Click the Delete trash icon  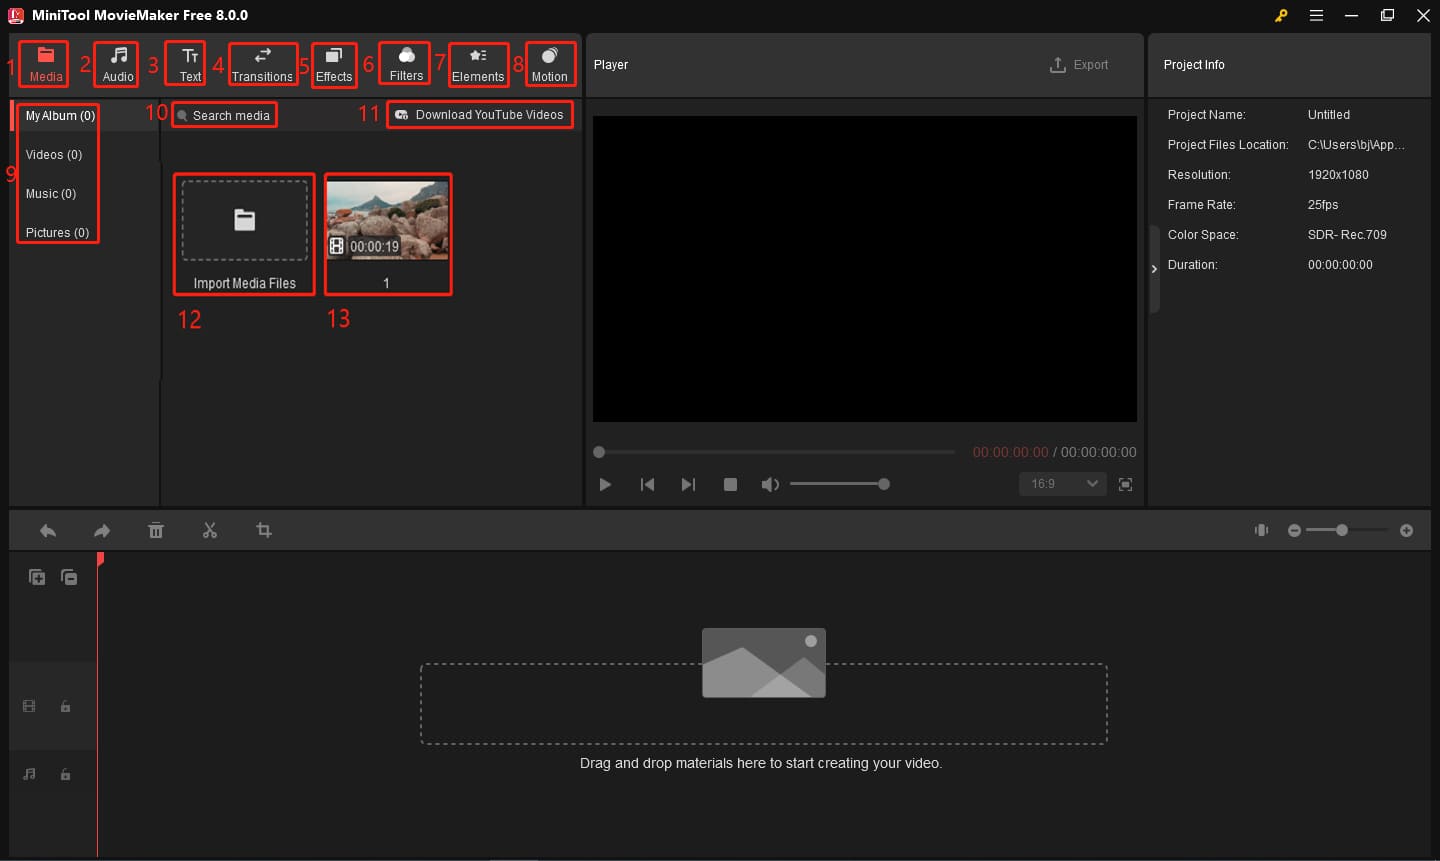point(156,531)
